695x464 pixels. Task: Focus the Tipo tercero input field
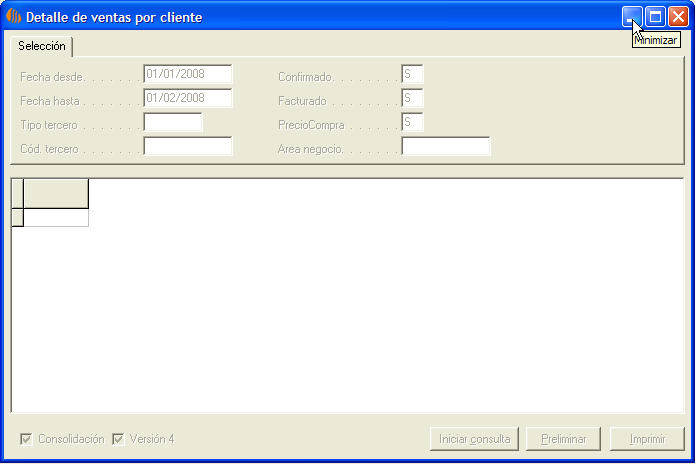click(x=173, y=122)
